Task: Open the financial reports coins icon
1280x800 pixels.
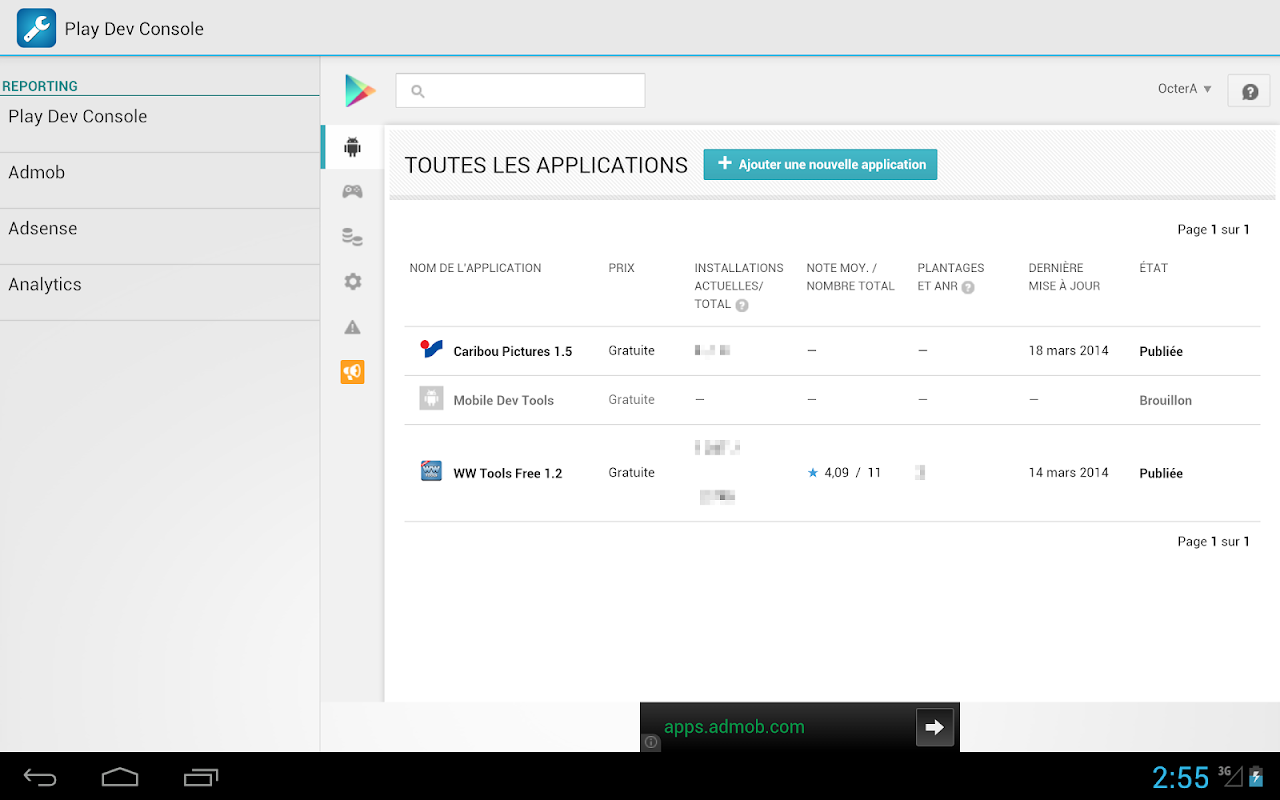Action: coord(352,237)
